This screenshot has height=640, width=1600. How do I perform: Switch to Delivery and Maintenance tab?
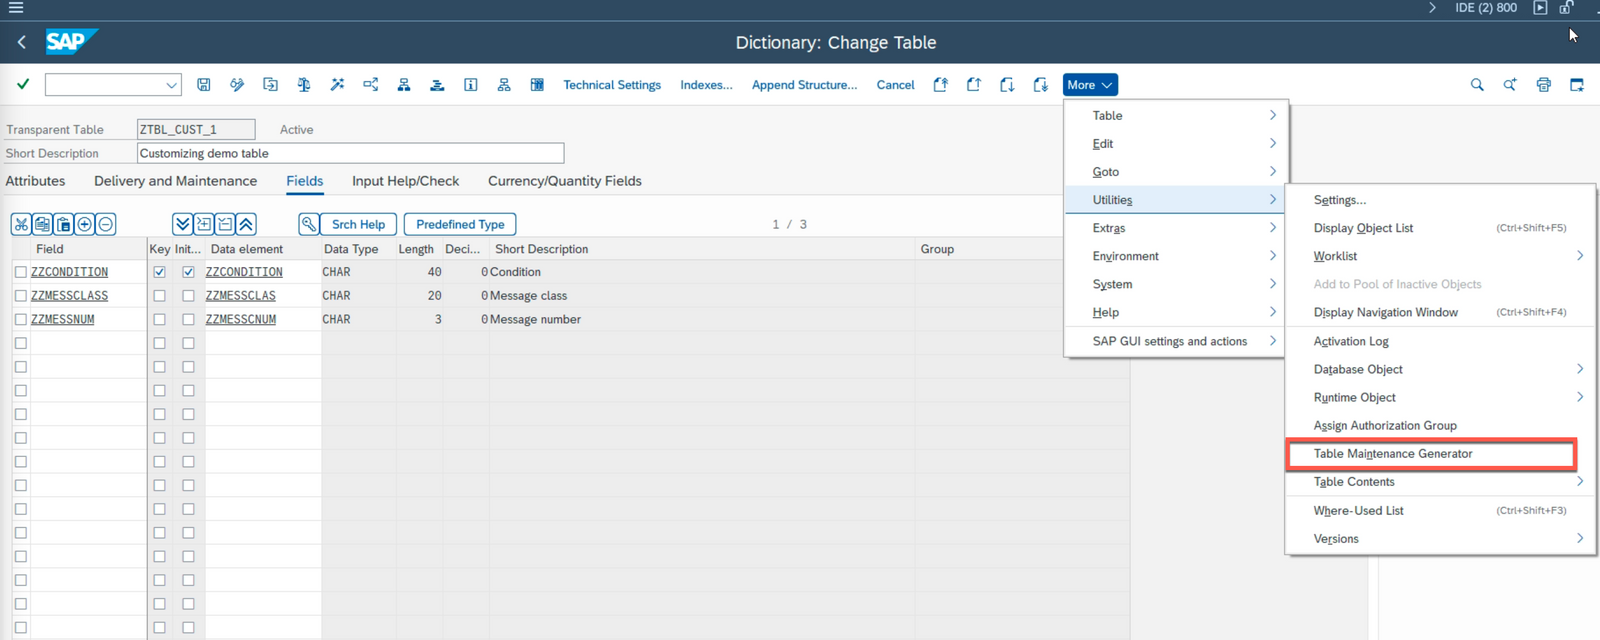[175, 181]
